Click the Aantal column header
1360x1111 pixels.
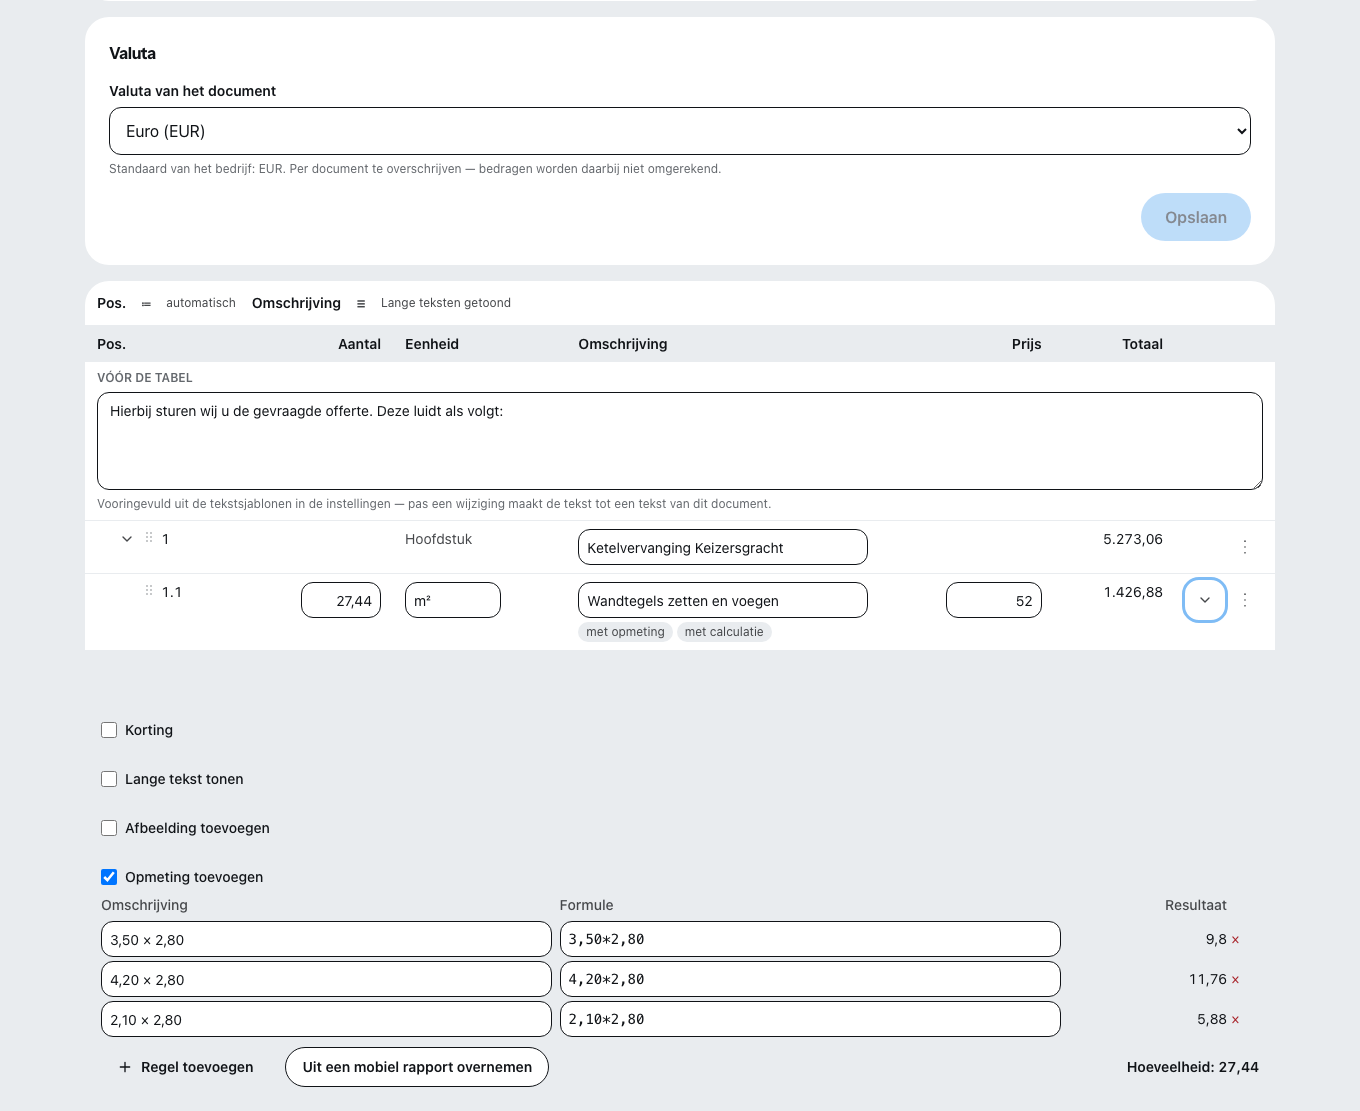(x=359, y=344)
